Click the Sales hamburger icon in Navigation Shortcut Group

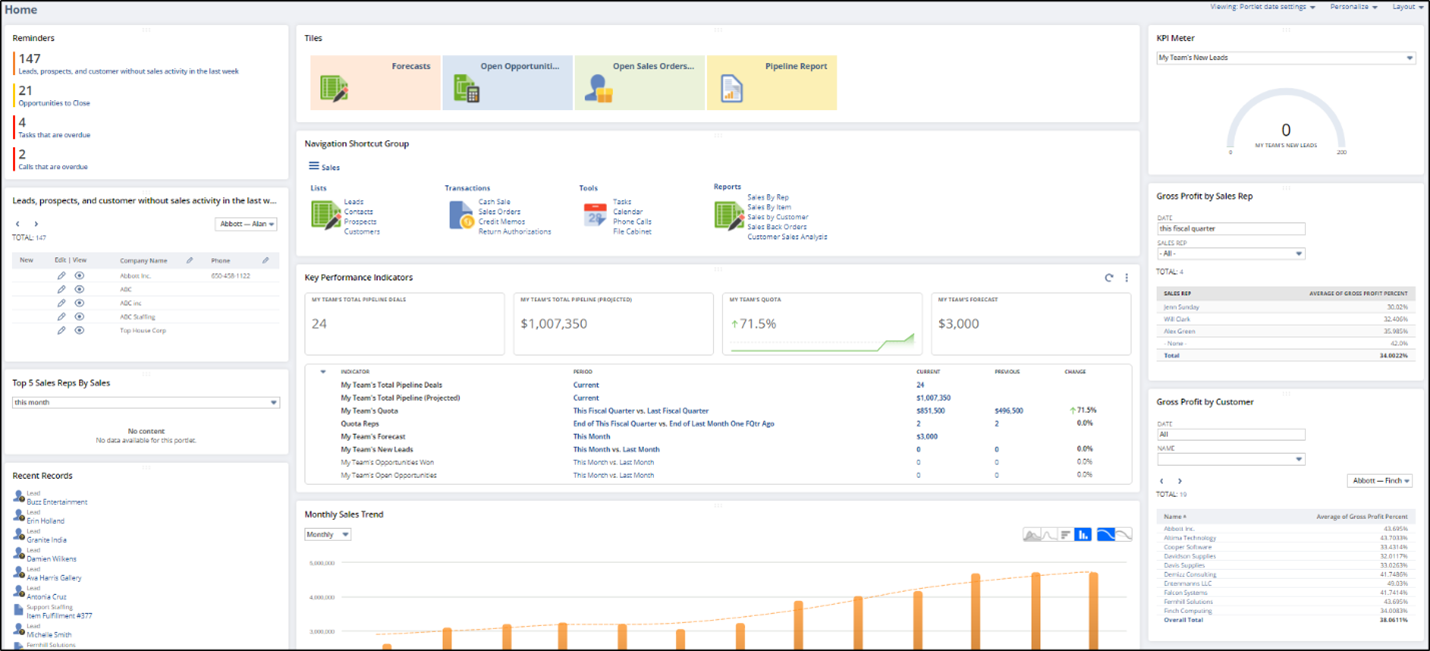(x=313, y=166)
